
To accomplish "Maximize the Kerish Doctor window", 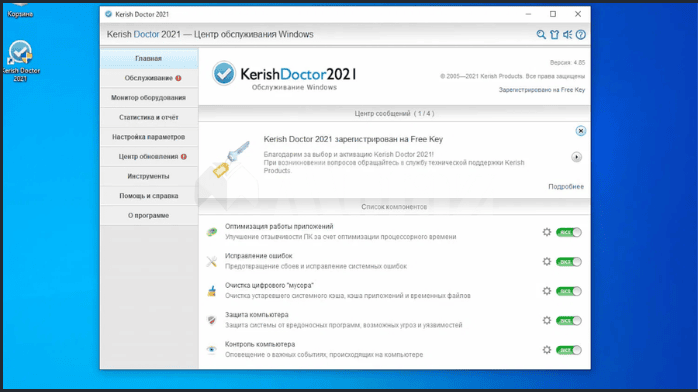I will (553, 14).
